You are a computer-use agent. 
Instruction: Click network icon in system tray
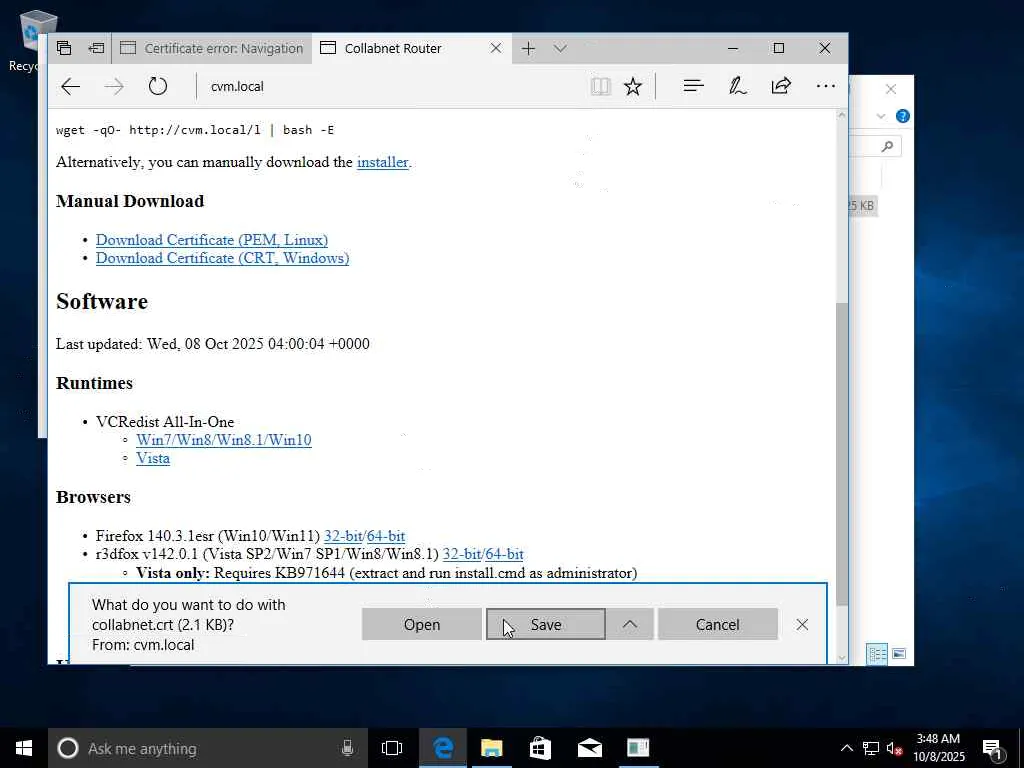pos(871,748)
